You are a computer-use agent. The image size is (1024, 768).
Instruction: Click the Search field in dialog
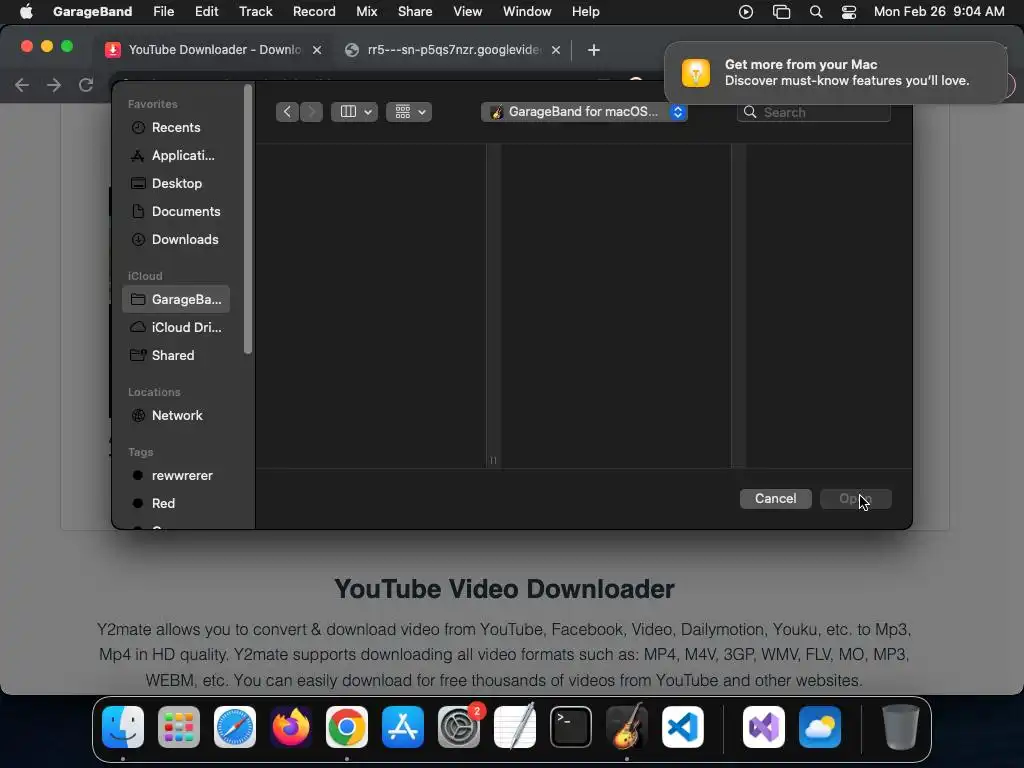(814, 112)
